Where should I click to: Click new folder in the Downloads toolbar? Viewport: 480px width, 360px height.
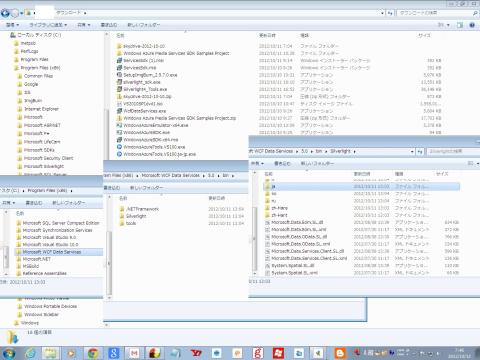coord(143,25)
